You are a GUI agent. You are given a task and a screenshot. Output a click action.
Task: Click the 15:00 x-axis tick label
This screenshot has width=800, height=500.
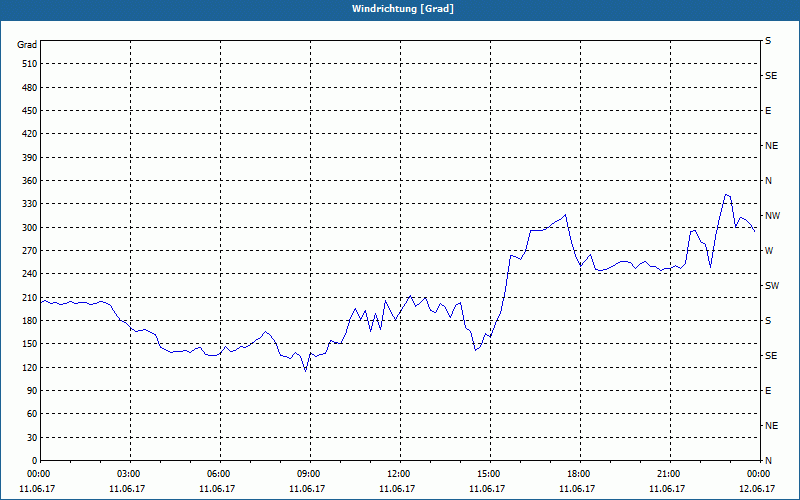click(x=490, y=474)
